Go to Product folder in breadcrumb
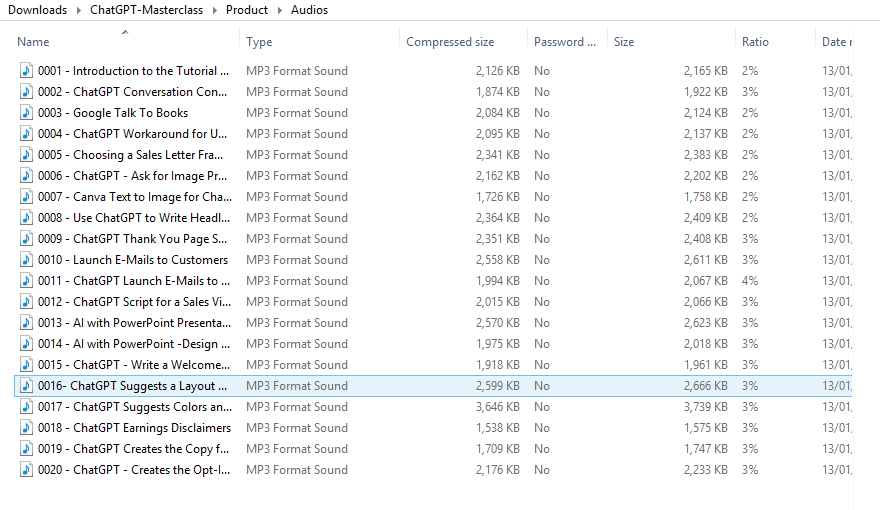Screen dimensions: 880x510 [247, 10]
